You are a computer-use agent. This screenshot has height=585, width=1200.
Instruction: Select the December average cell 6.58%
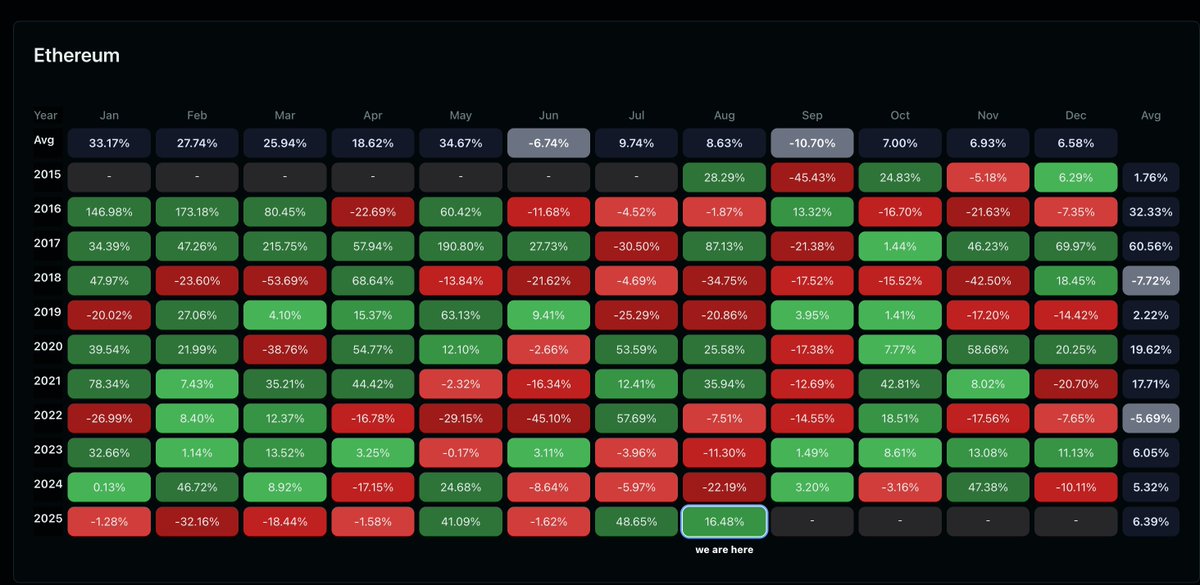[x=1076, y=144]
